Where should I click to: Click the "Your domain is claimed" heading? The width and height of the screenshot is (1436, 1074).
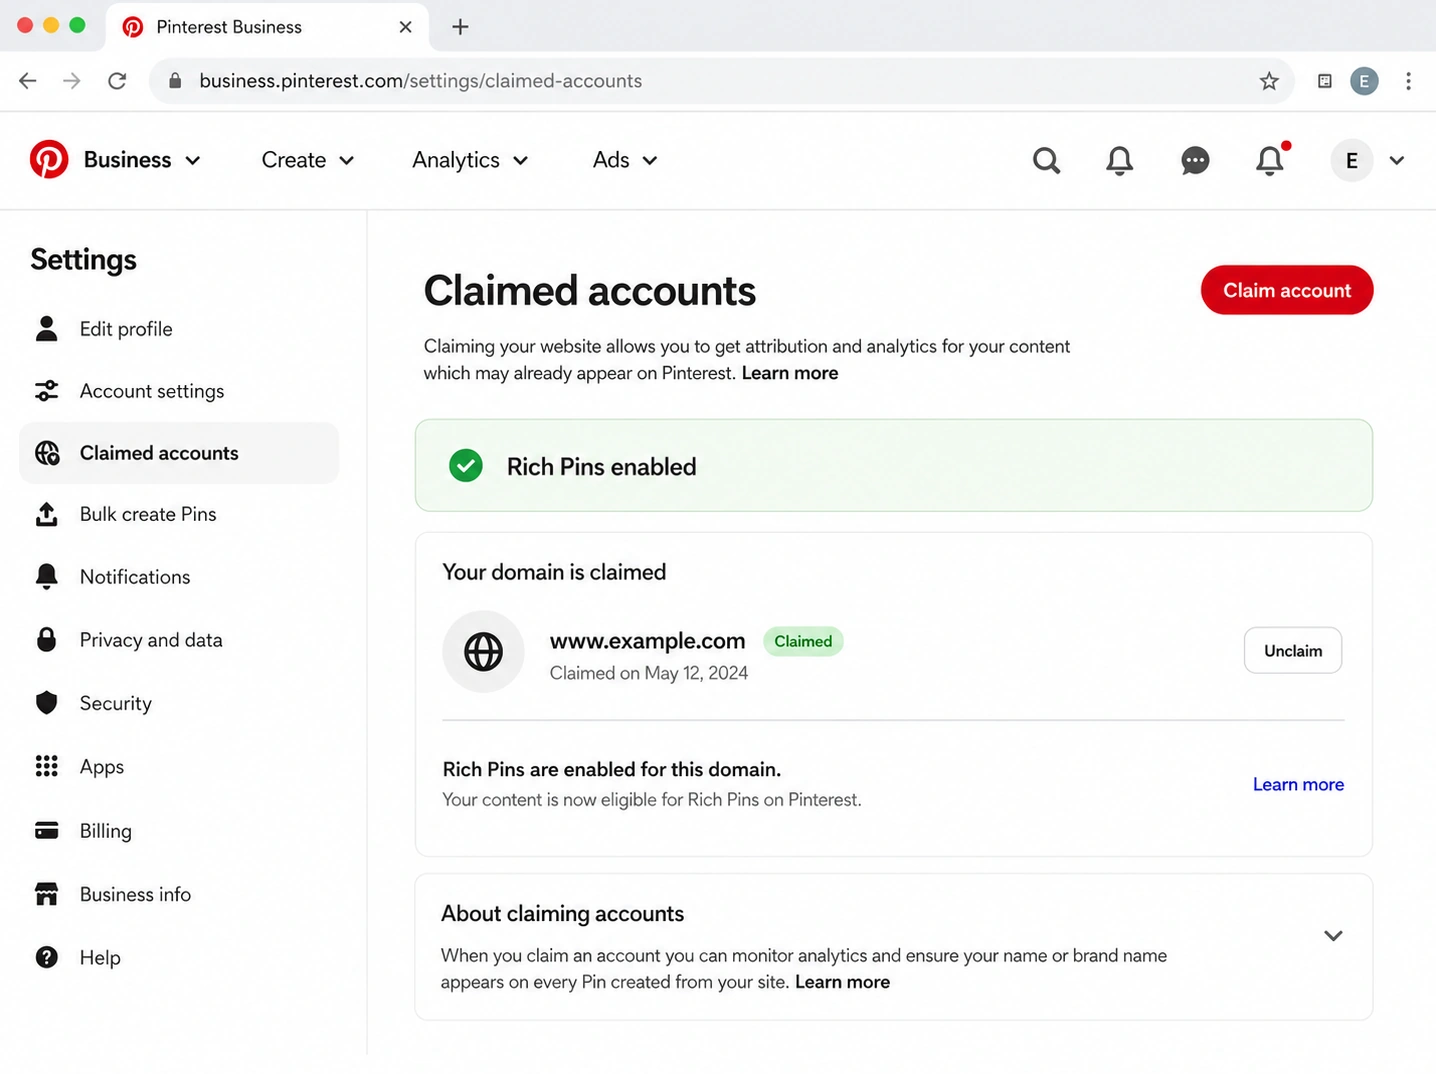click(554, 572)
